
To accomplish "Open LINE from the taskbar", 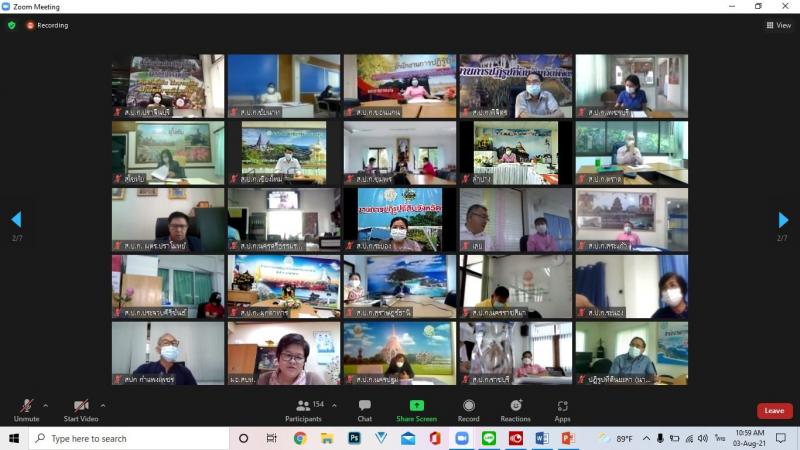I will 489,438.
